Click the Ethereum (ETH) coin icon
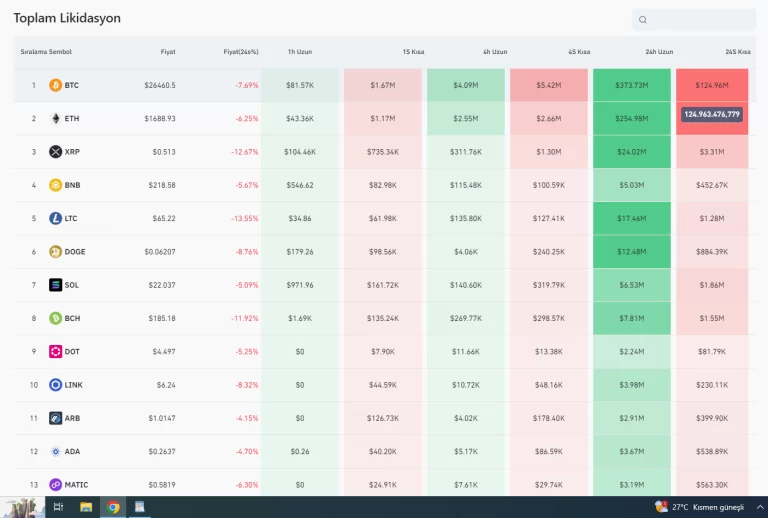The height and width of the screenshot is (518, 768). click(x=56, y=118)
